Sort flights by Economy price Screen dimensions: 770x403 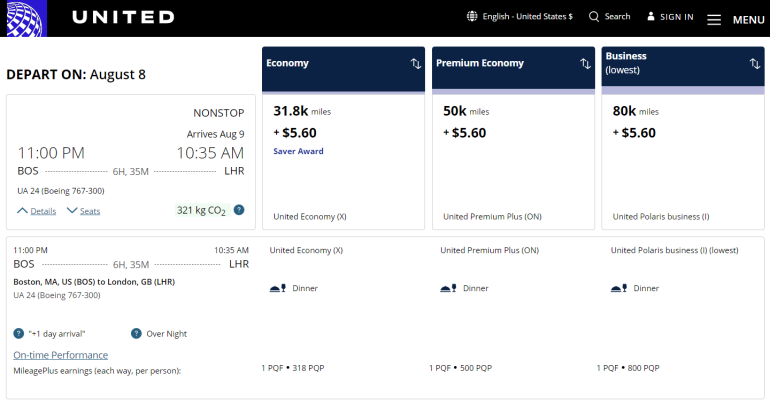pyautogui.click(x=415, y=64)
